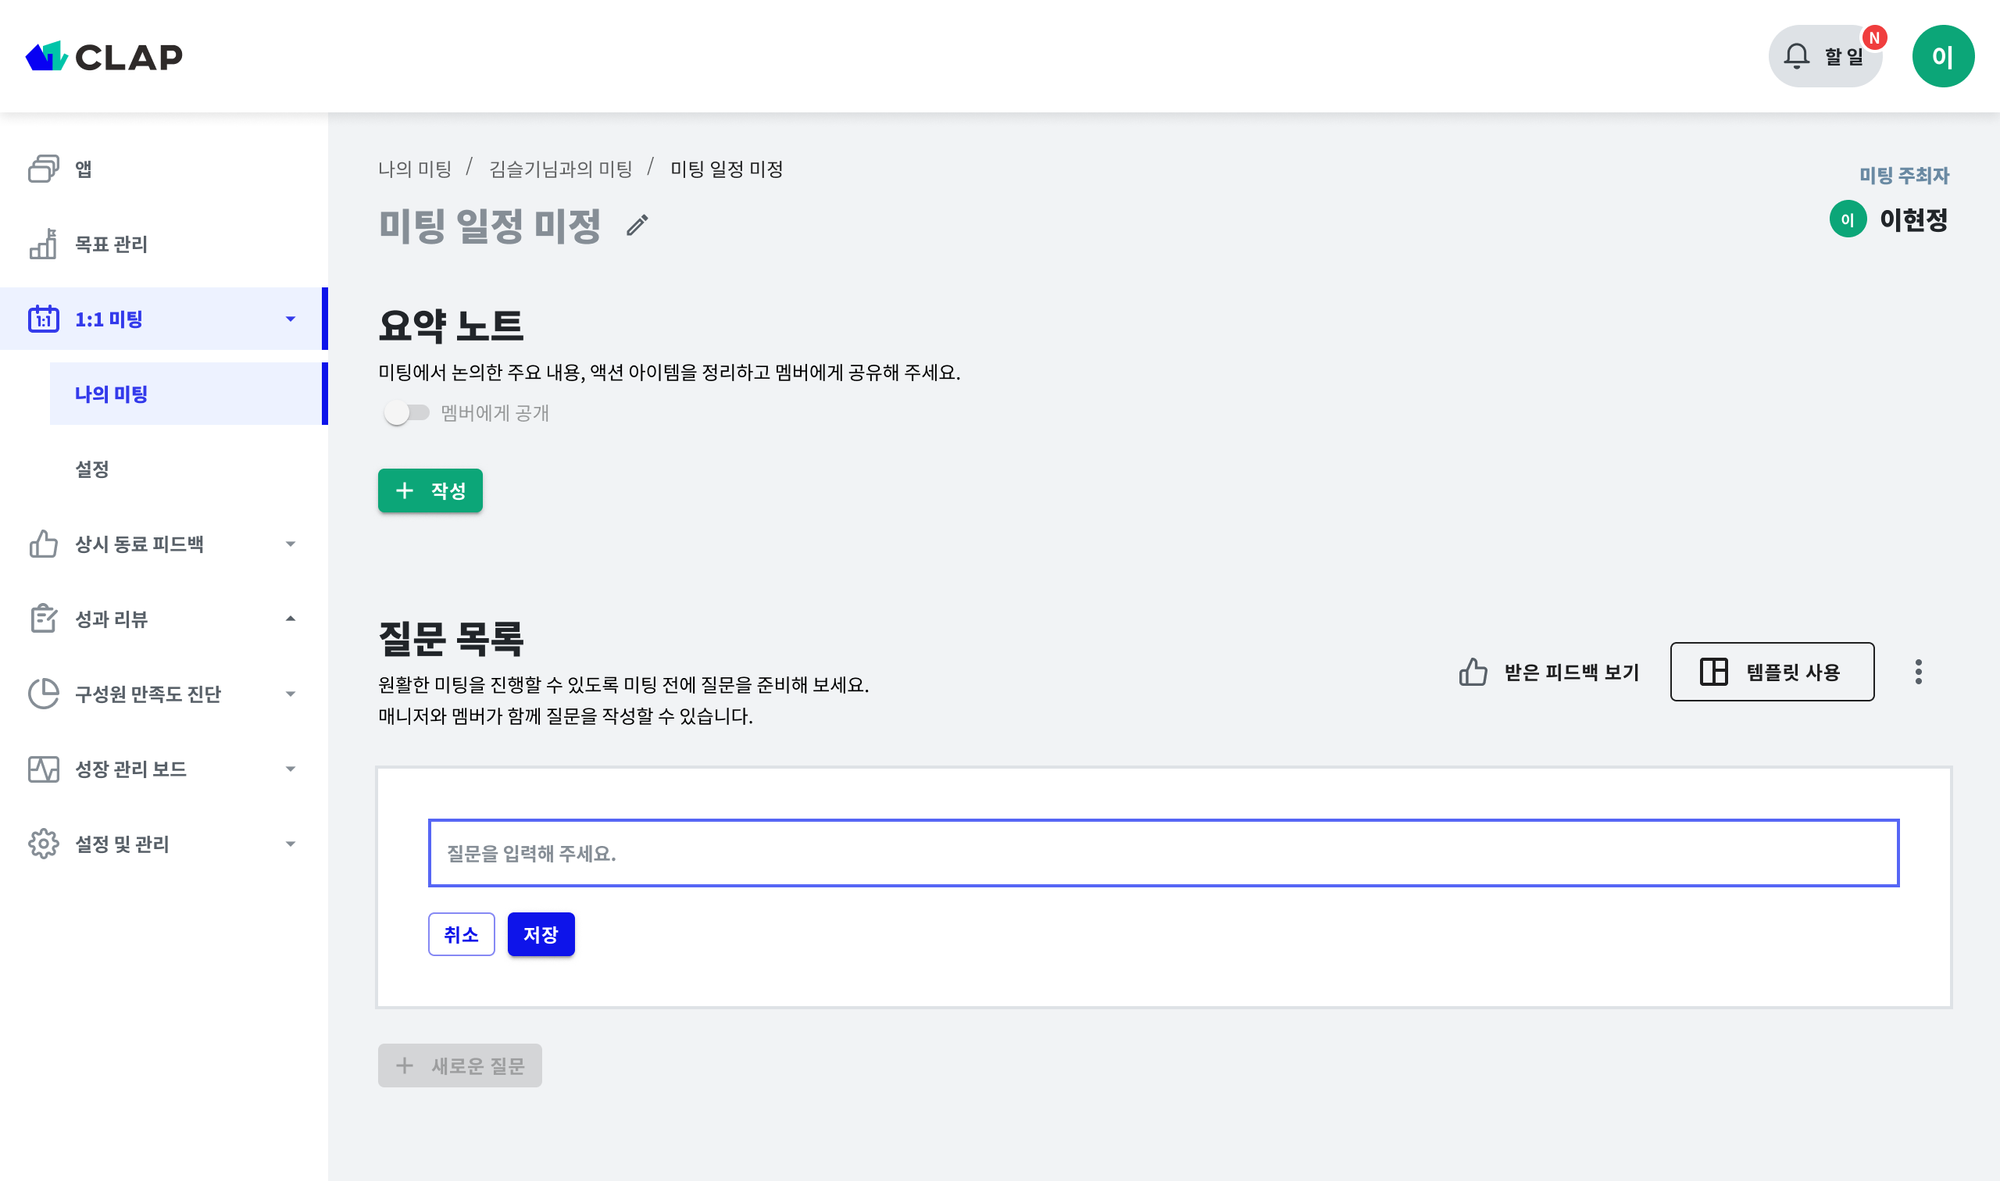This screenshot has height=1181, width=2000.
Task: Expand the 상시 동료 피드백 section
Action: (290, 544)
